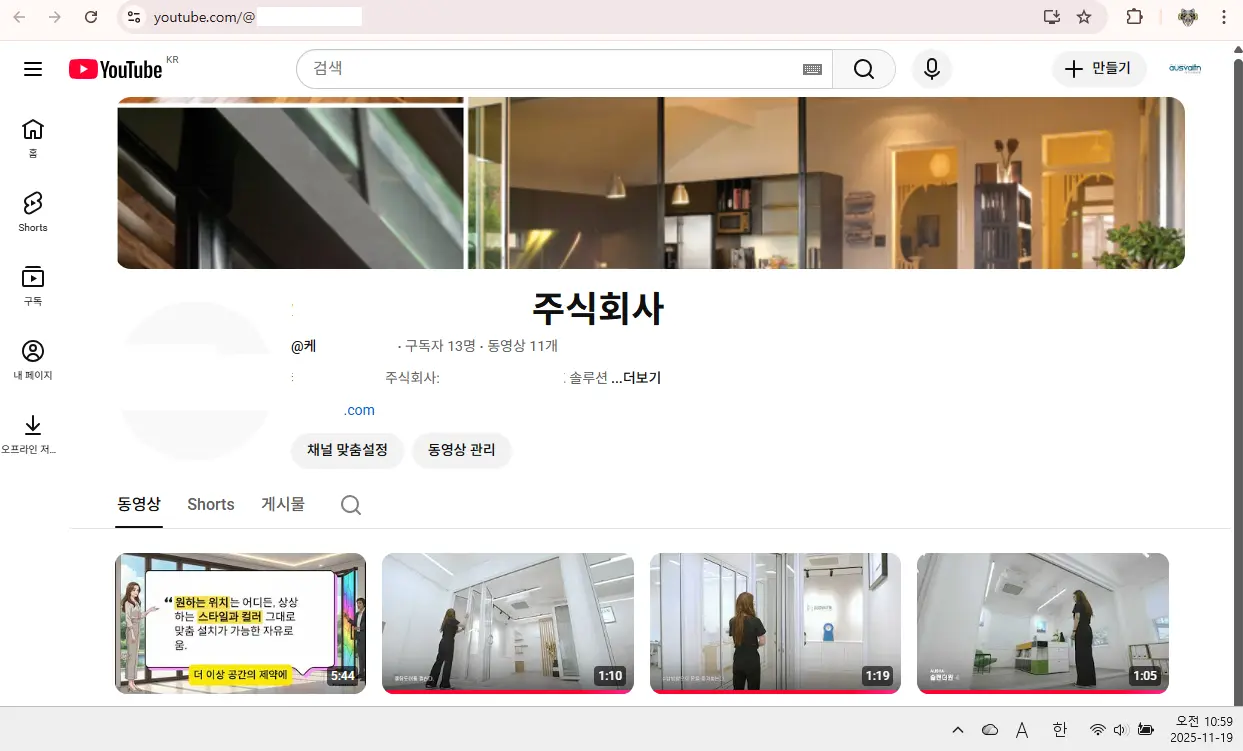The width and height of the screenshot is (1243, 751).
Task: Open the on-screen keyboard in the search bar
Action: click(x=812, y=69)
